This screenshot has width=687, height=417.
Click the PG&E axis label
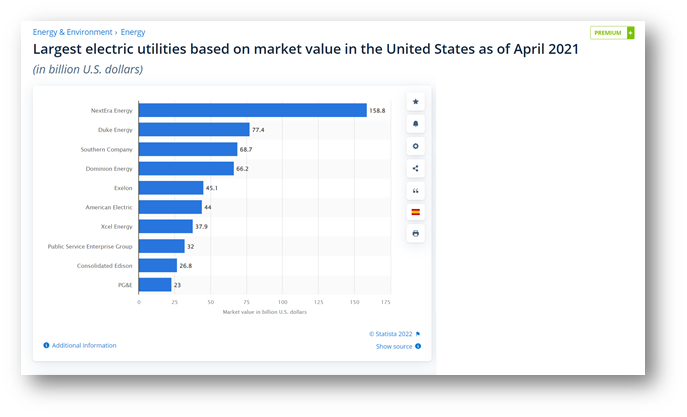coord(125,285)
